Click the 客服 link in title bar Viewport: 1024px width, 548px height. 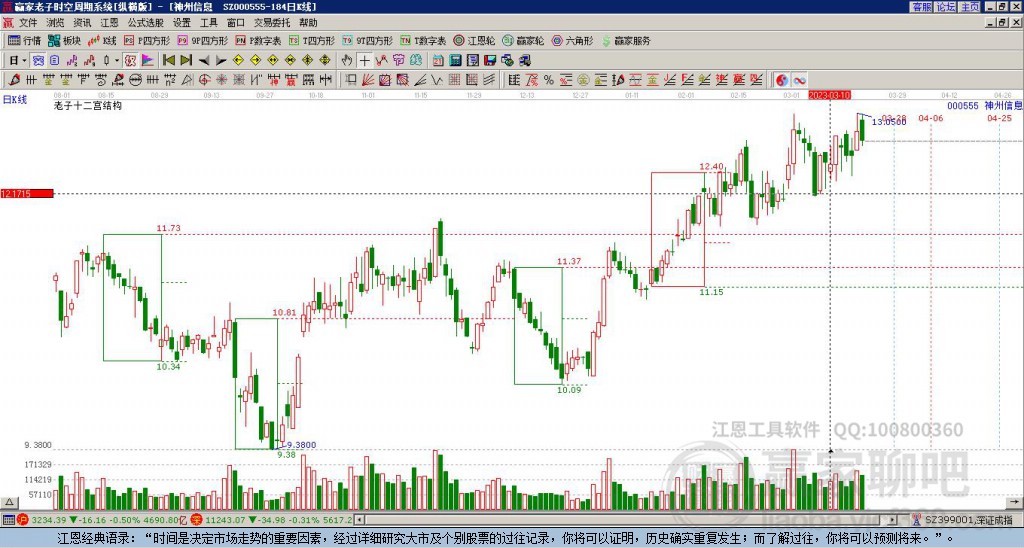921,7
